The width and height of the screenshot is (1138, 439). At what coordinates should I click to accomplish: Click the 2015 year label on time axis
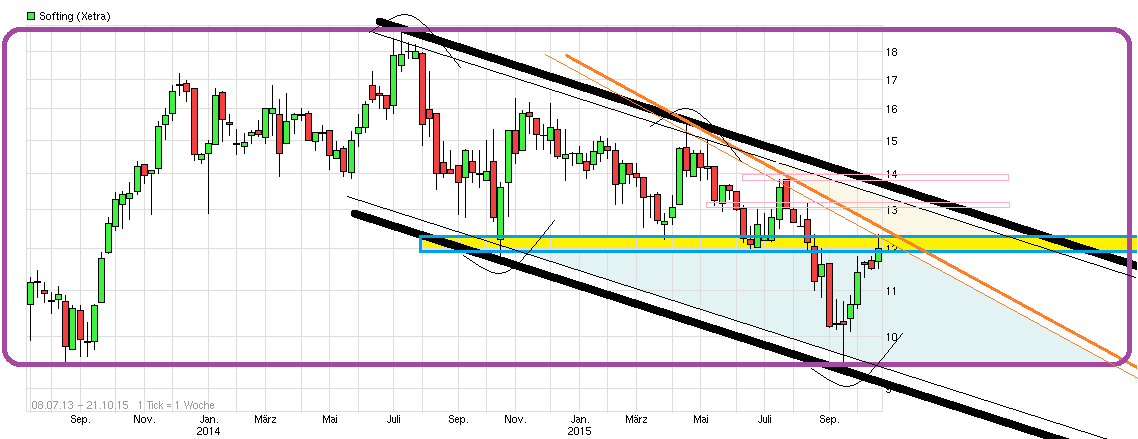[x=580, y=430]
